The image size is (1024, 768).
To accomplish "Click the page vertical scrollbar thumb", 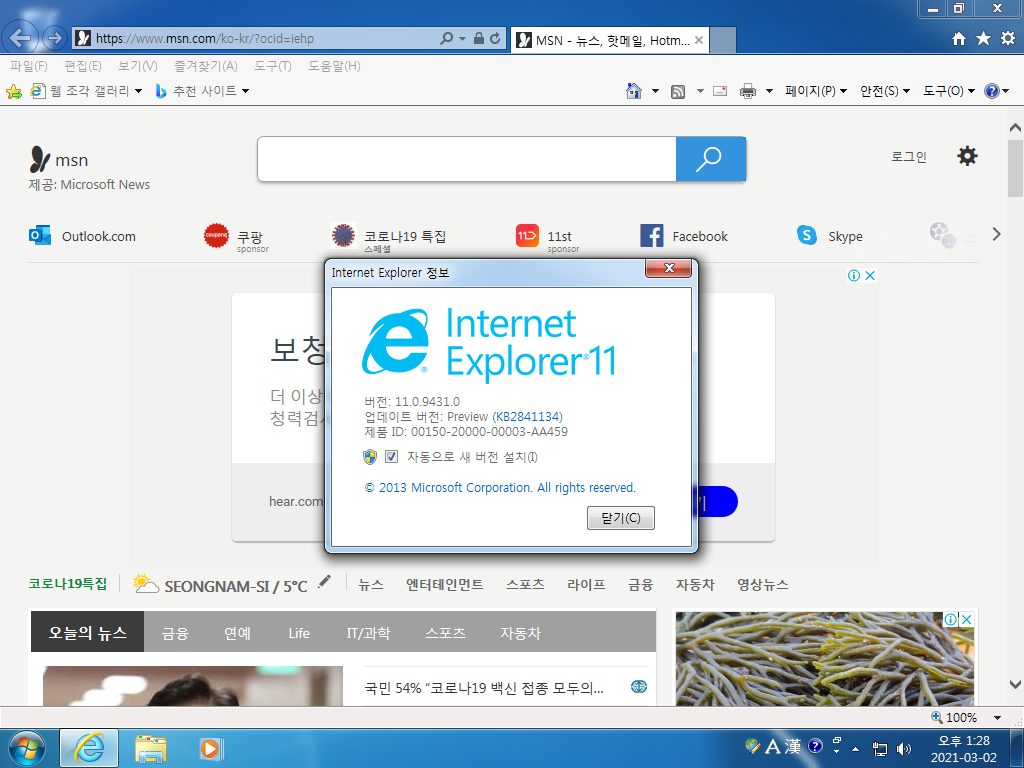I will [x=1015, y=168].
